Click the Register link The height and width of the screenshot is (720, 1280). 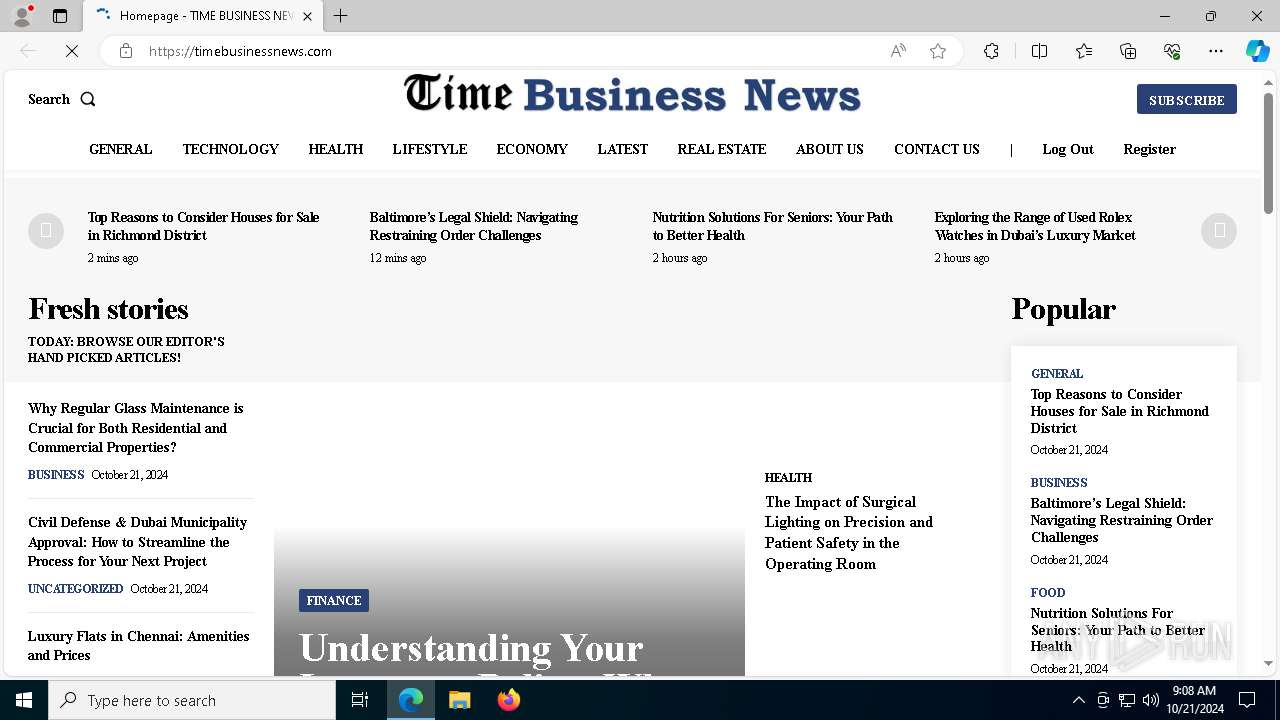1149,149
